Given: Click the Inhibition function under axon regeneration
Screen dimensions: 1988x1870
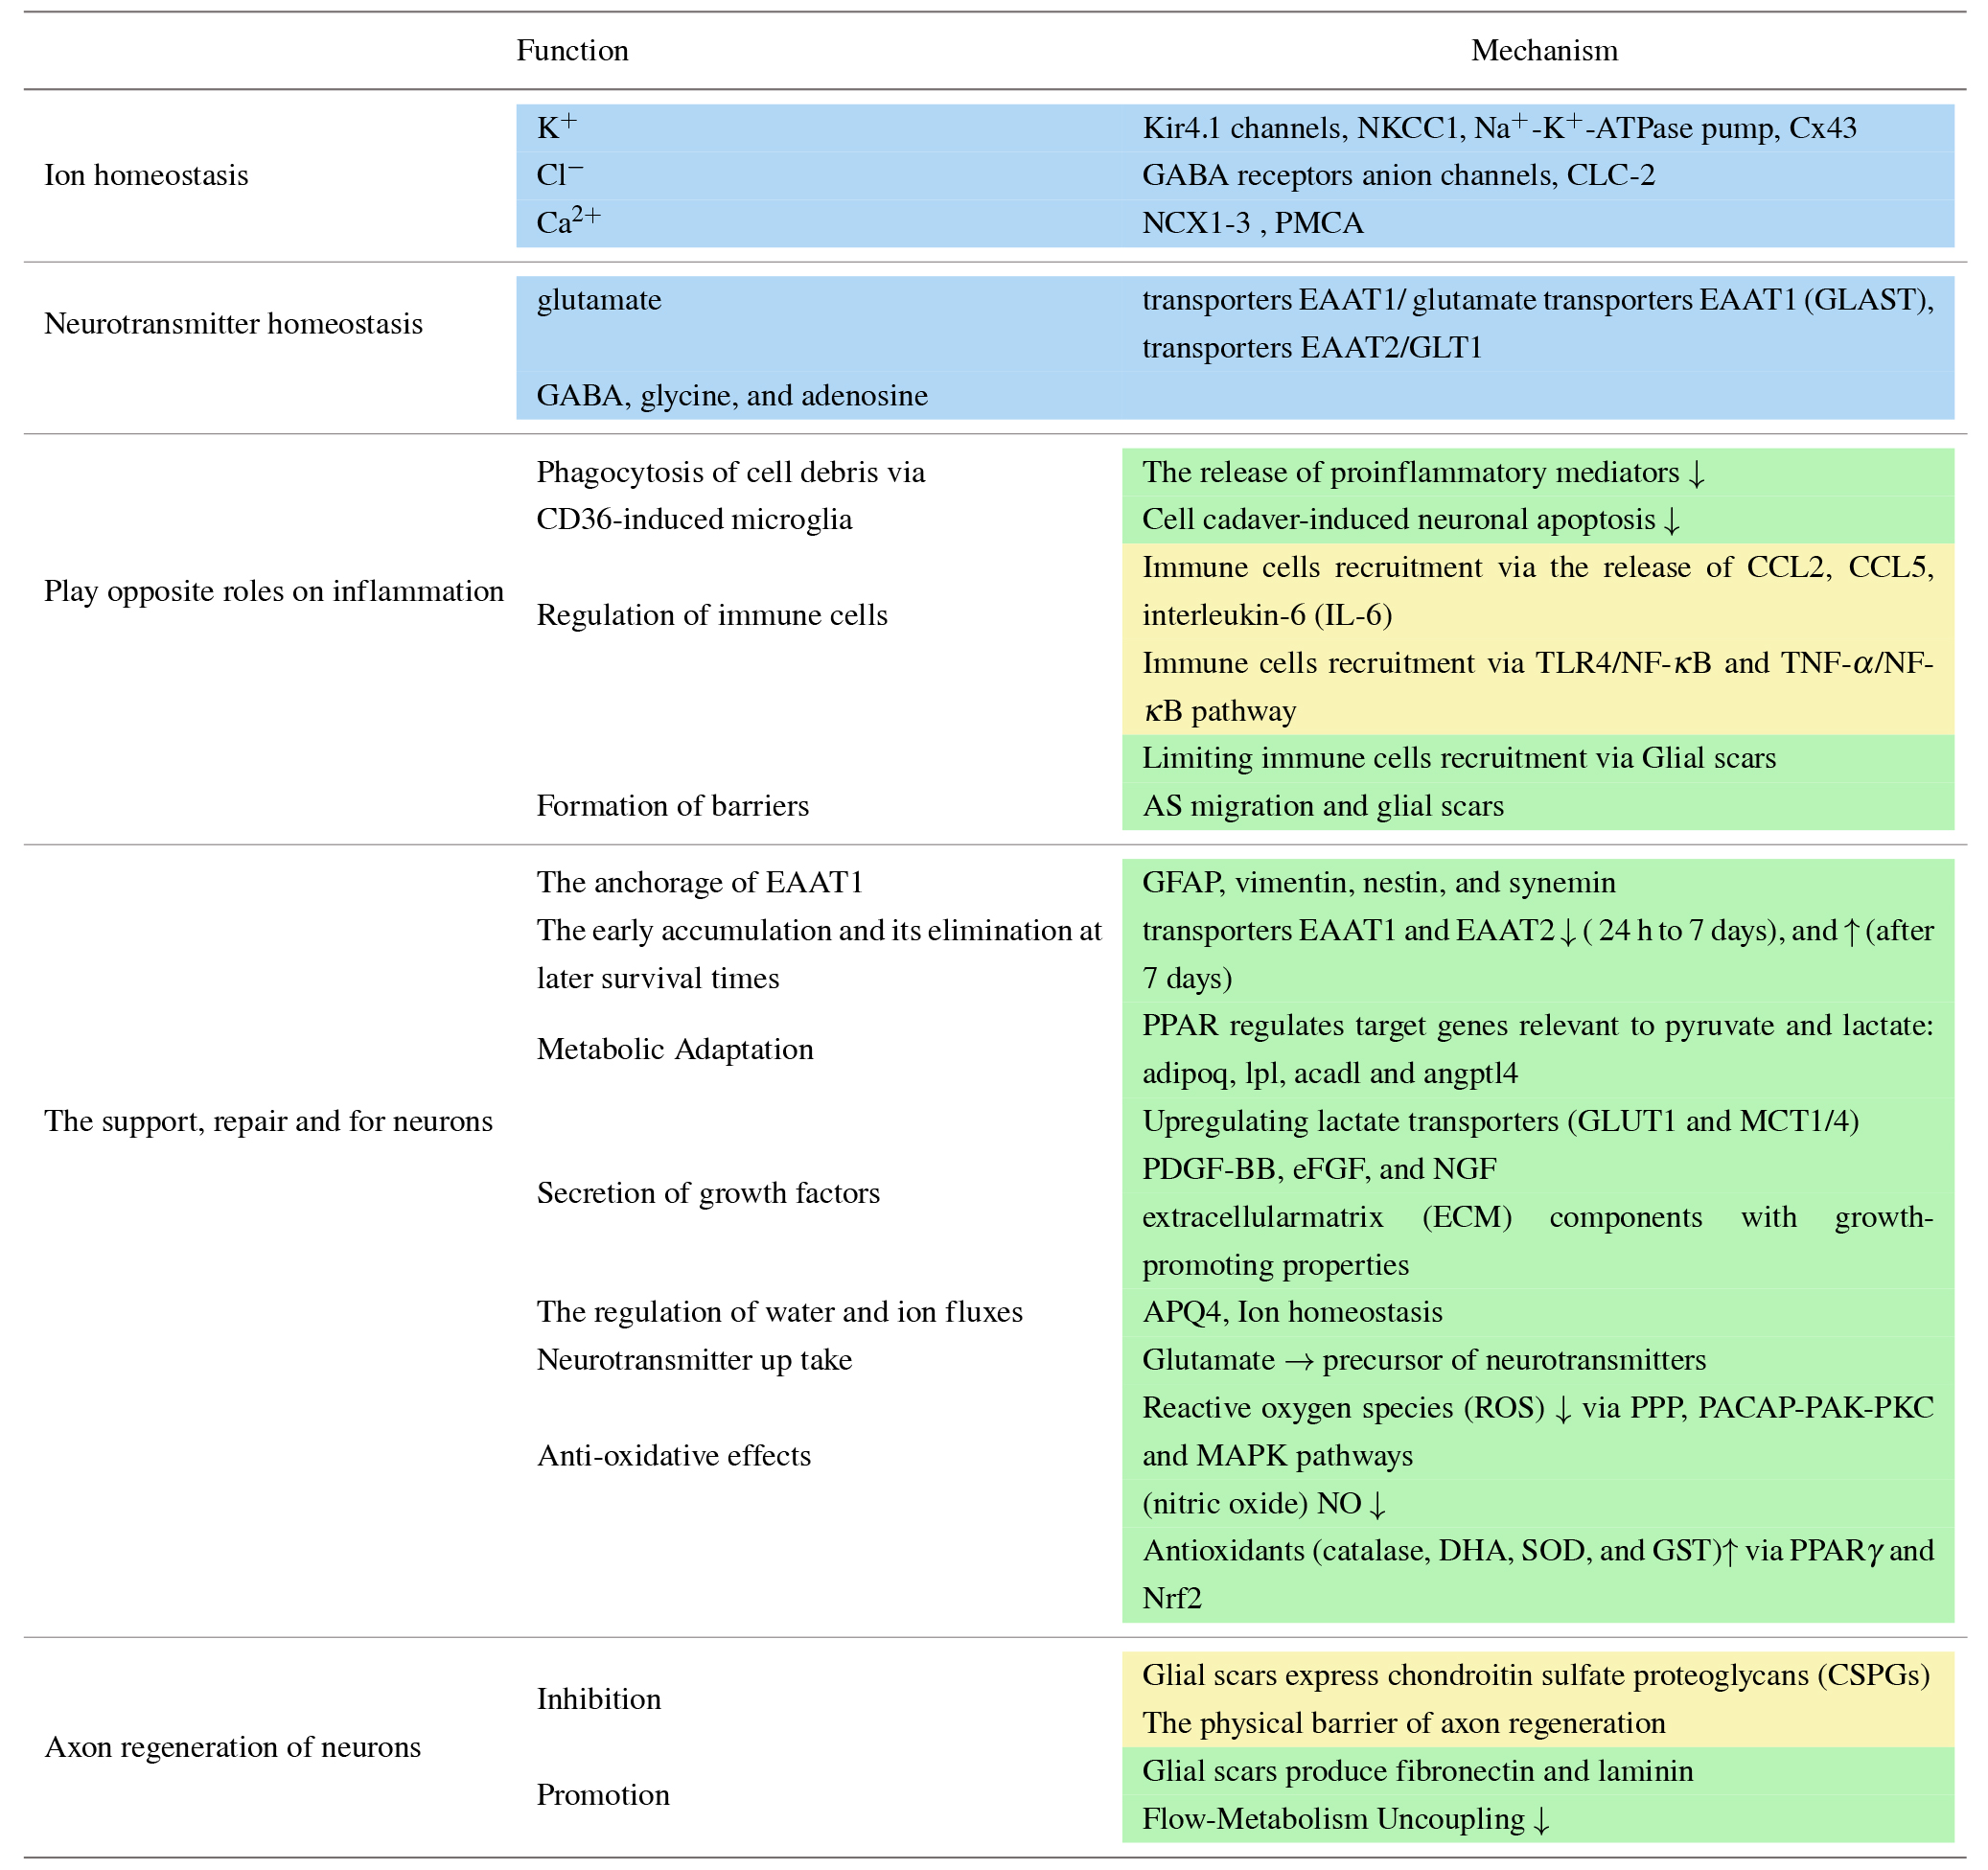Looking at the screenshot, I should [x=598, y=1699].
